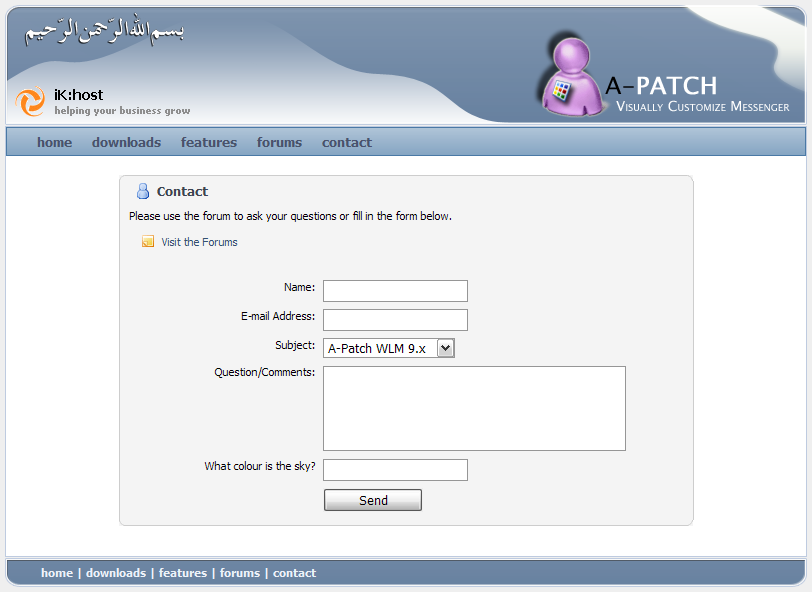Open downloads in the top navigation

coord(126,142)
